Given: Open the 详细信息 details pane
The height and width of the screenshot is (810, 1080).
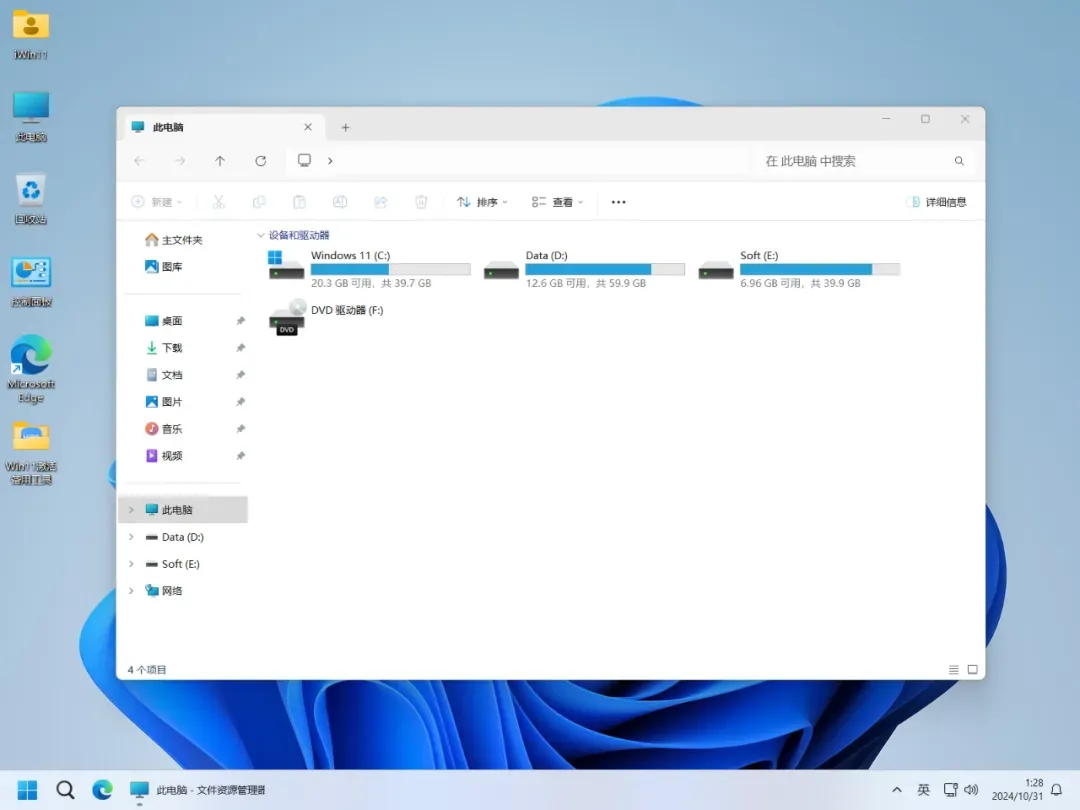Looking at the screenshot, I should coord(937,201).
